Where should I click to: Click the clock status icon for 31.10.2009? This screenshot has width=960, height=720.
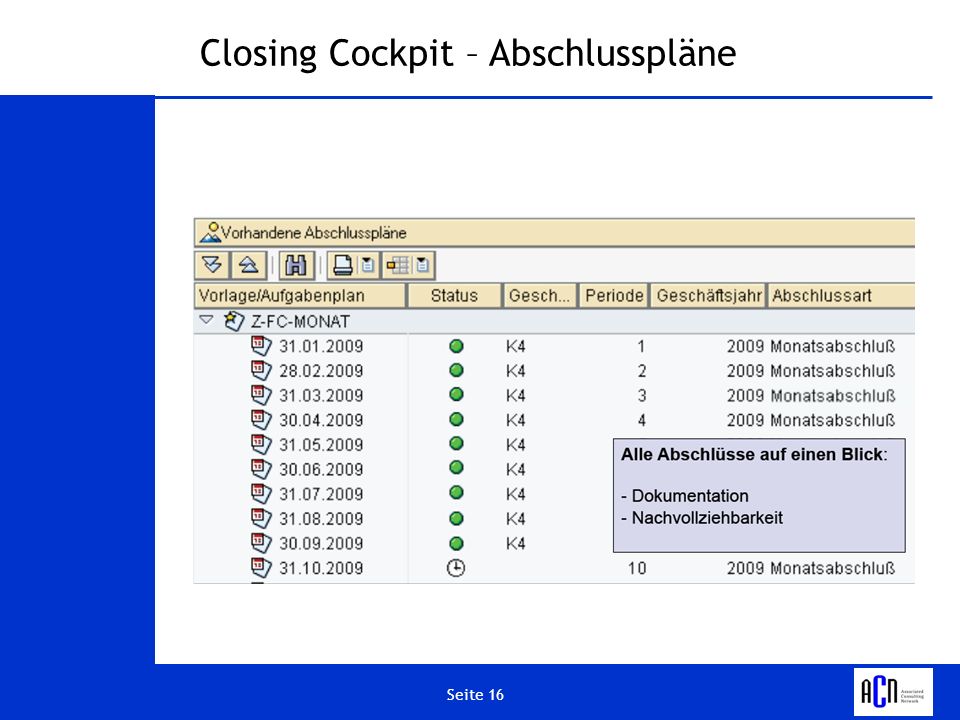456,568
